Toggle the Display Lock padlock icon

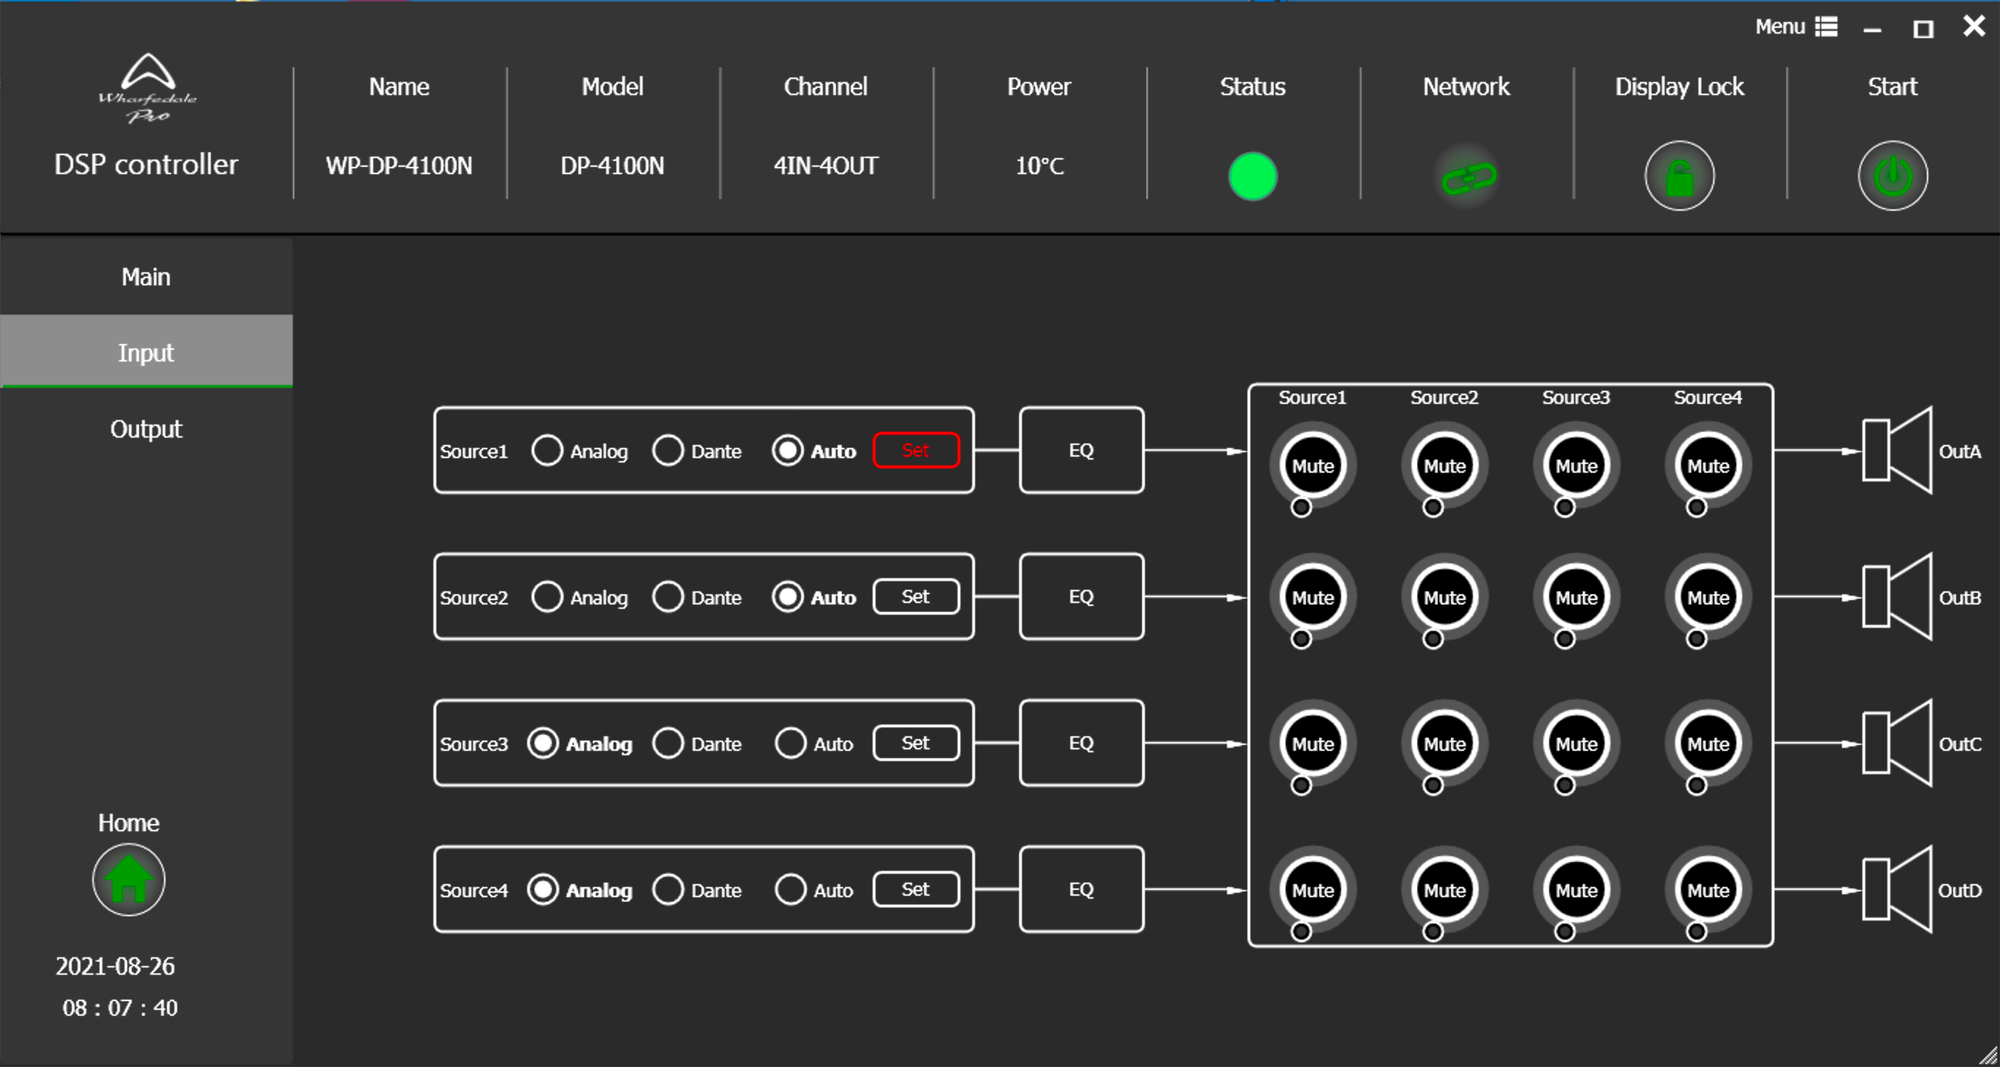pyautogui.click(x=1679, y=177)
